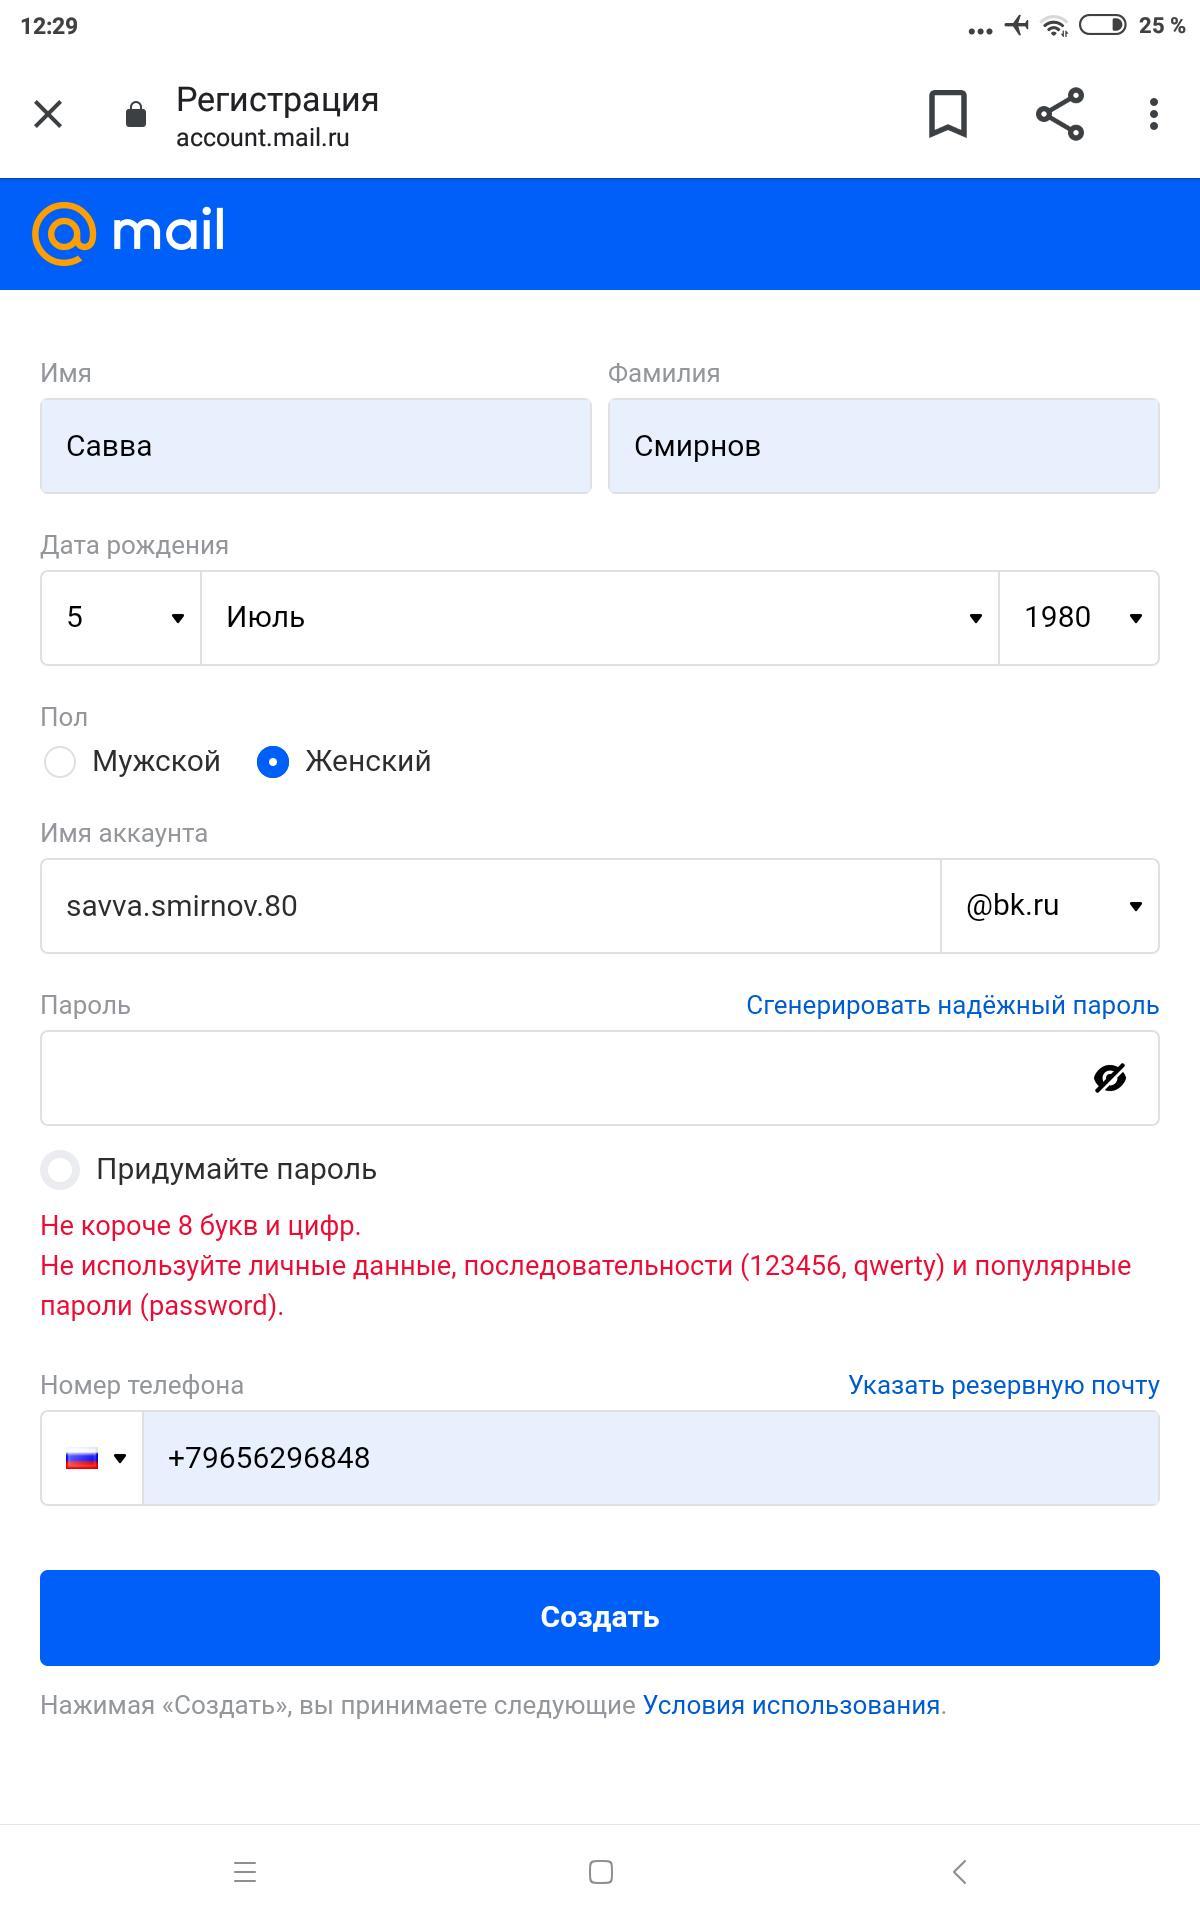1200x1920 pixels.
Task: Close the browser tab with X icon
Action: point(48,115)
